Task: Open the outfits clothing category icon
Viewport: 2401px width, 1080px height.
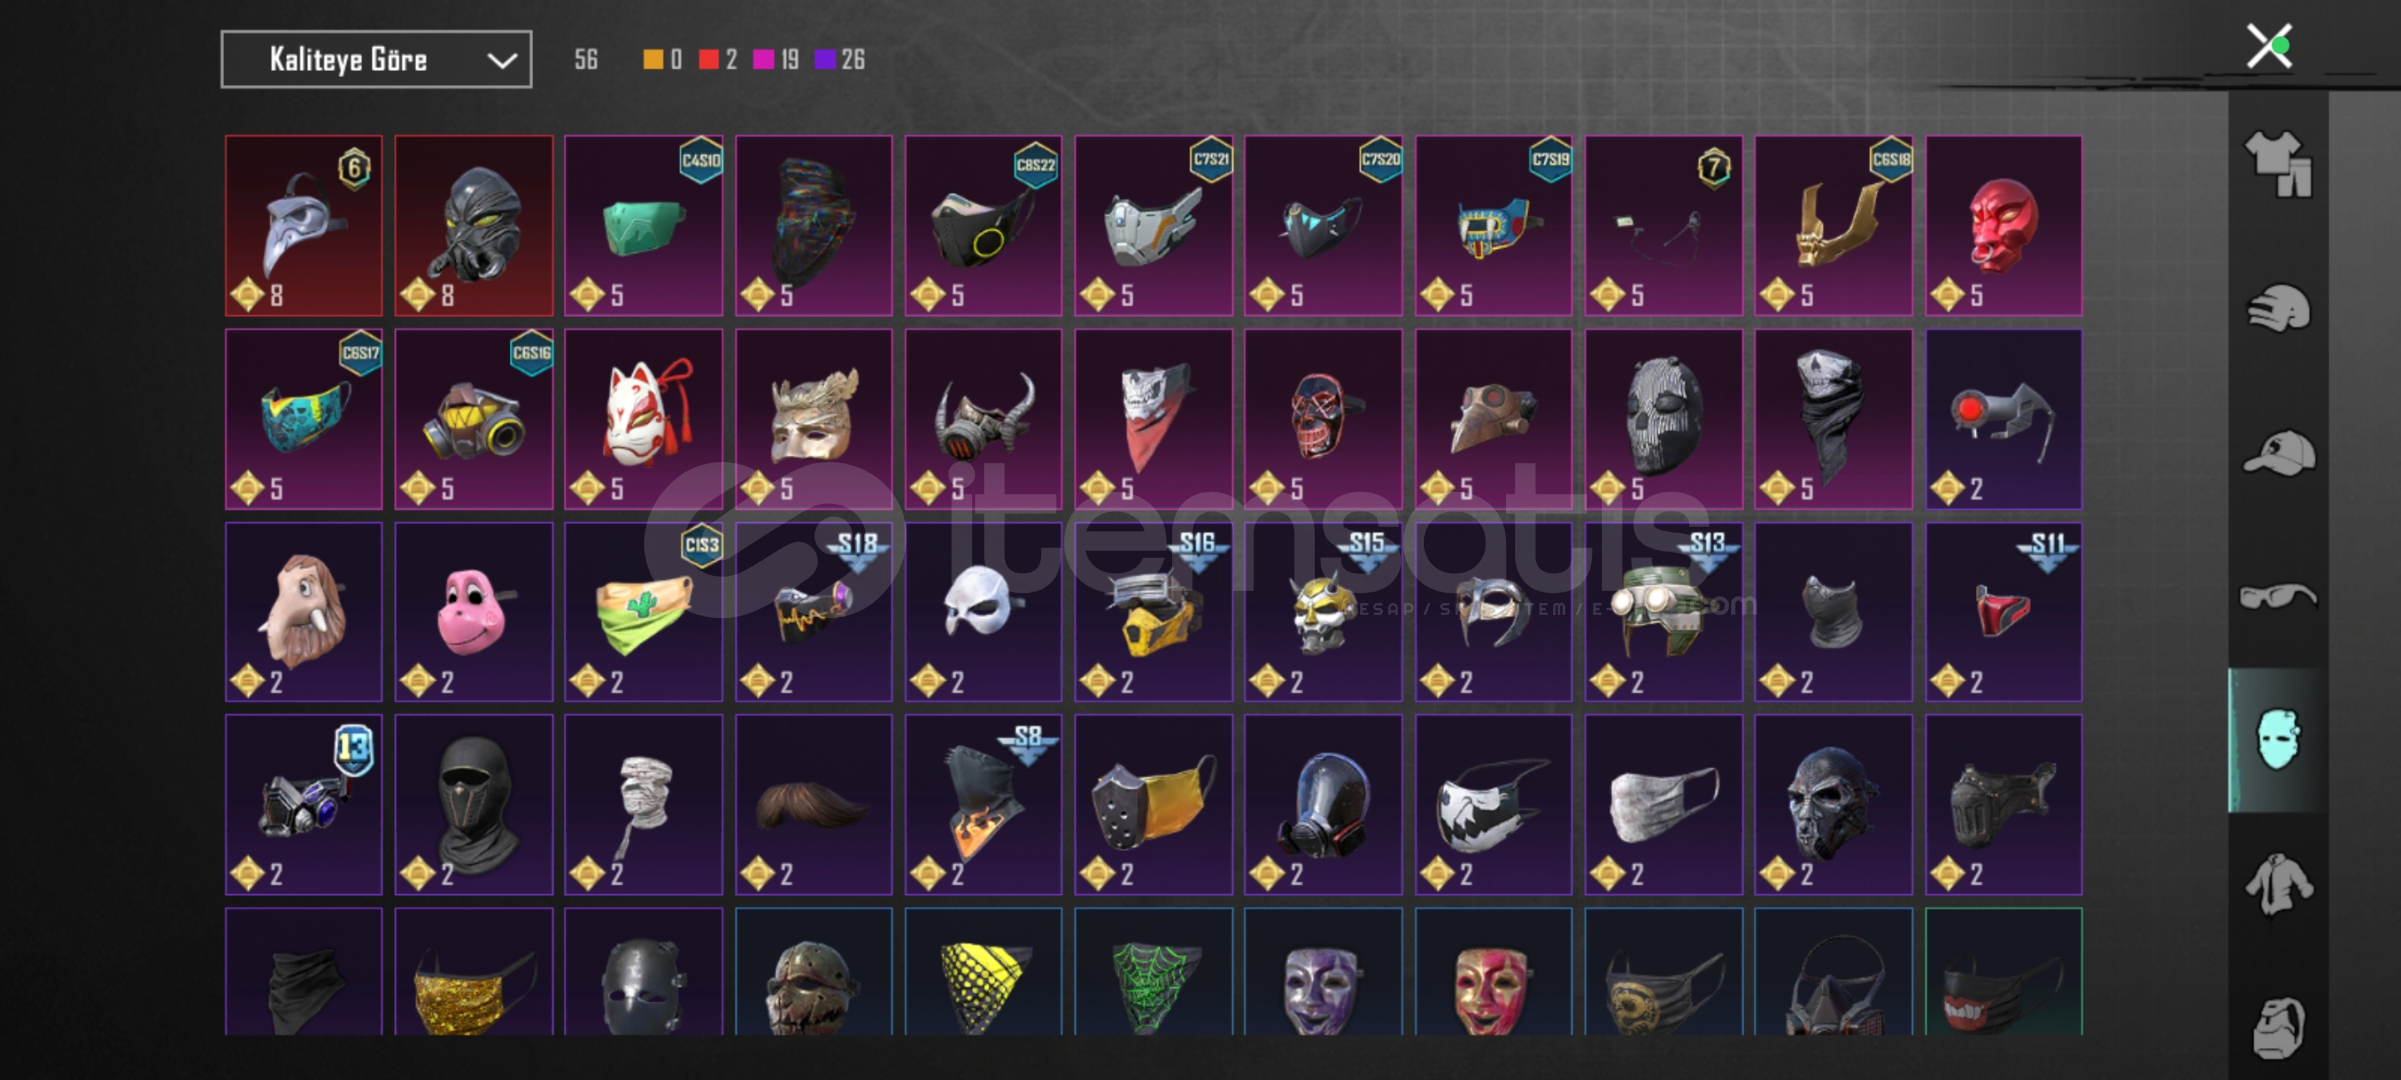Action: pyautogui.click(x=2278, y=164)
